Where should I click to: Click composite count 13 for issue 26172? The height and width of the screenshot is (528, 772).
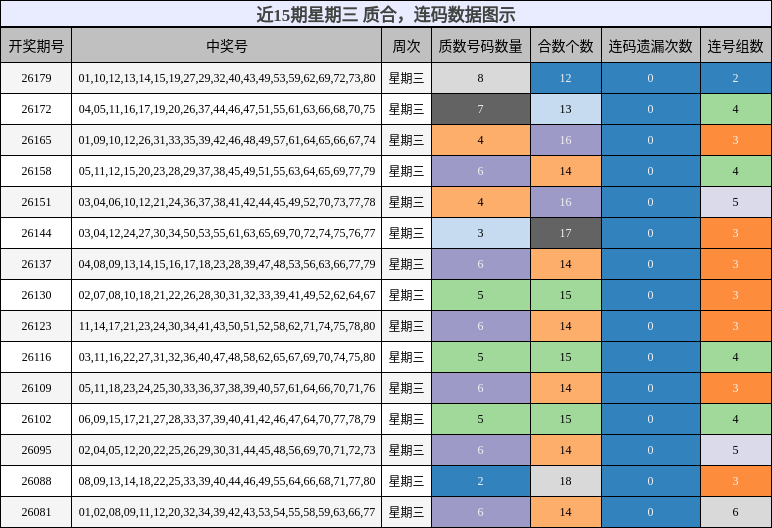click(565, 109)
